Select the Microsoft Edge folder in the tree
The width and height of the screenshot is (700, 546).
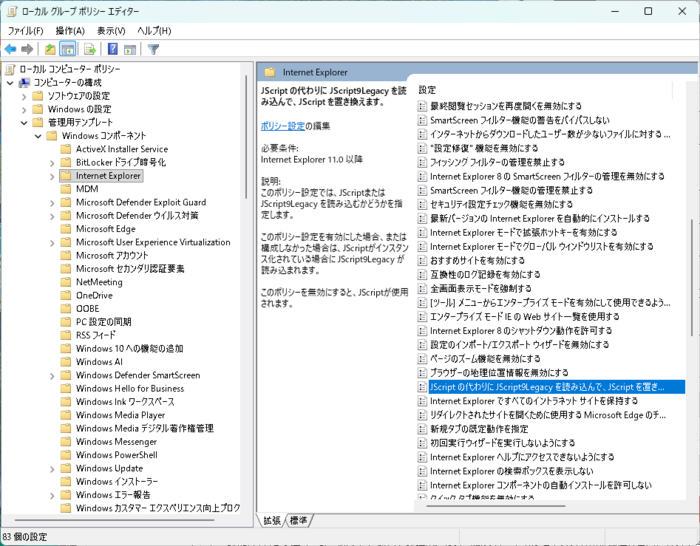[107, 229]
